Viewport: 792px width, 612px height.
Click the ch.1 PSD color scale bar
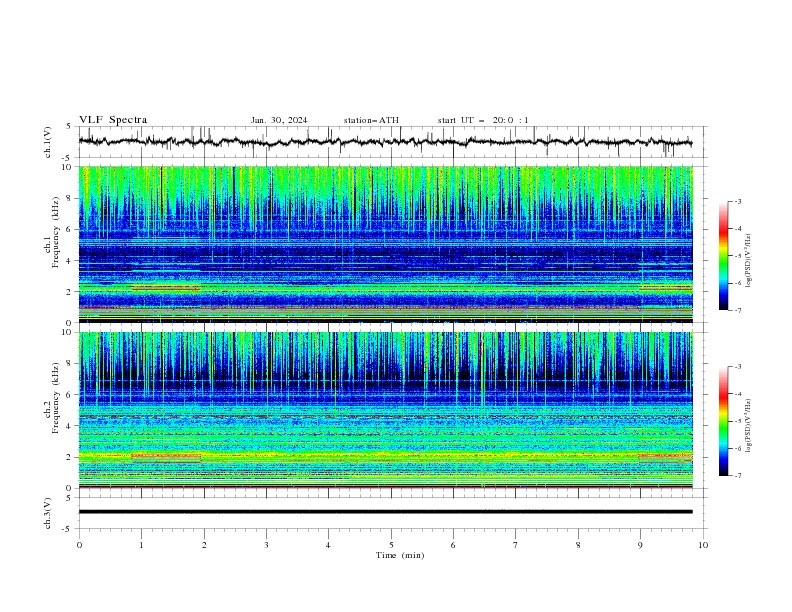coord(723,256)
